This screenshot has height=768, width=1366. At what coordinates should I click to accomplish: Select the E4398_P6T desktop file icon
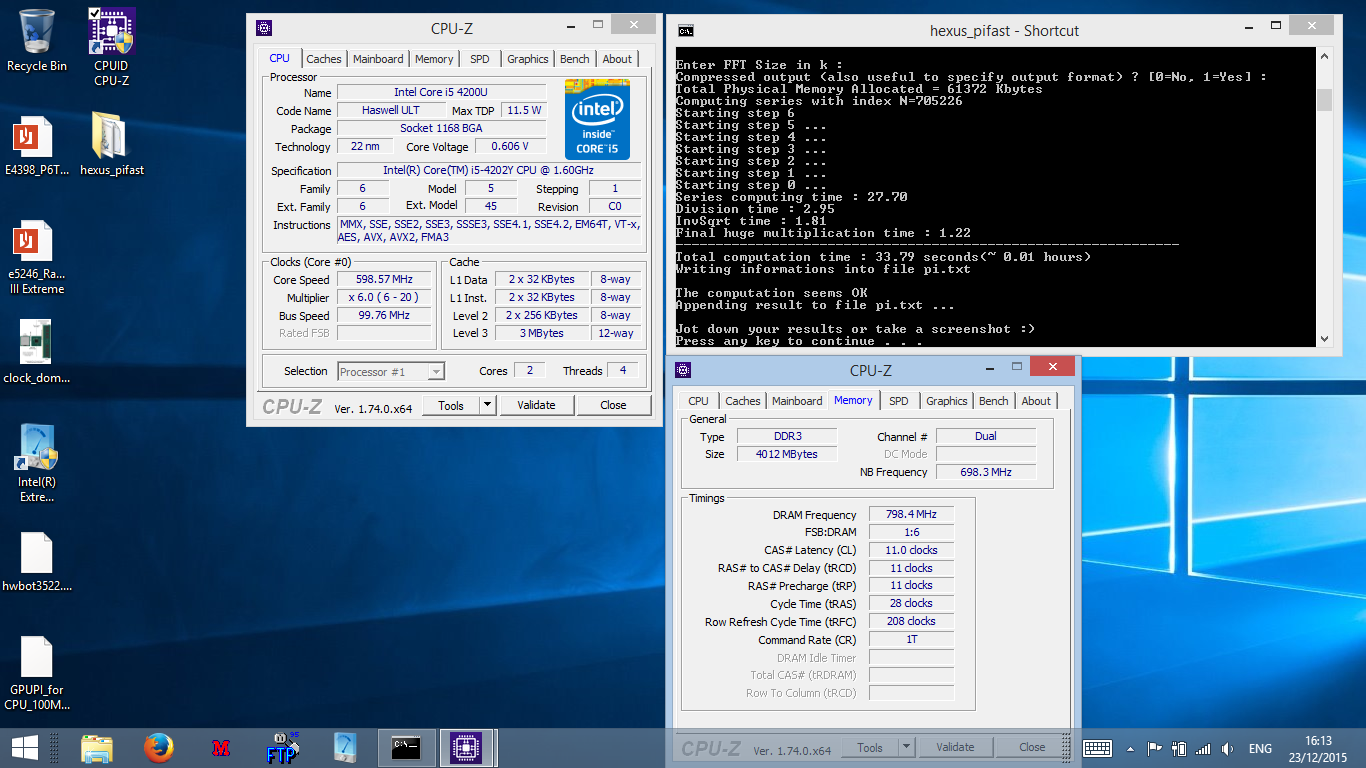click(x=37, y=148)
